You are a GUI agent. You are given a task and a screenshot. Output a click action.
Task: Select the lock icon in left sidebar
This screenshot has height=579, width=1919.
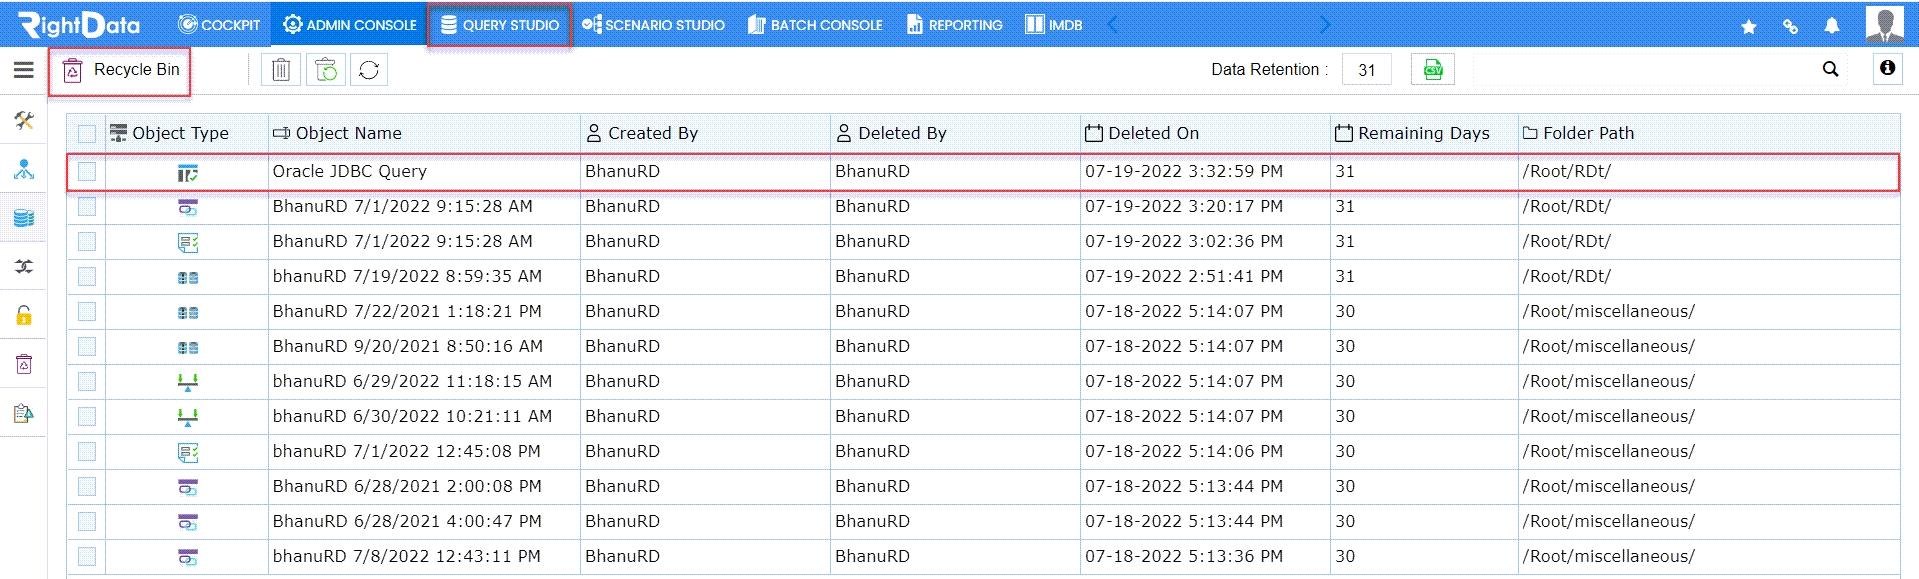point(24,316)
